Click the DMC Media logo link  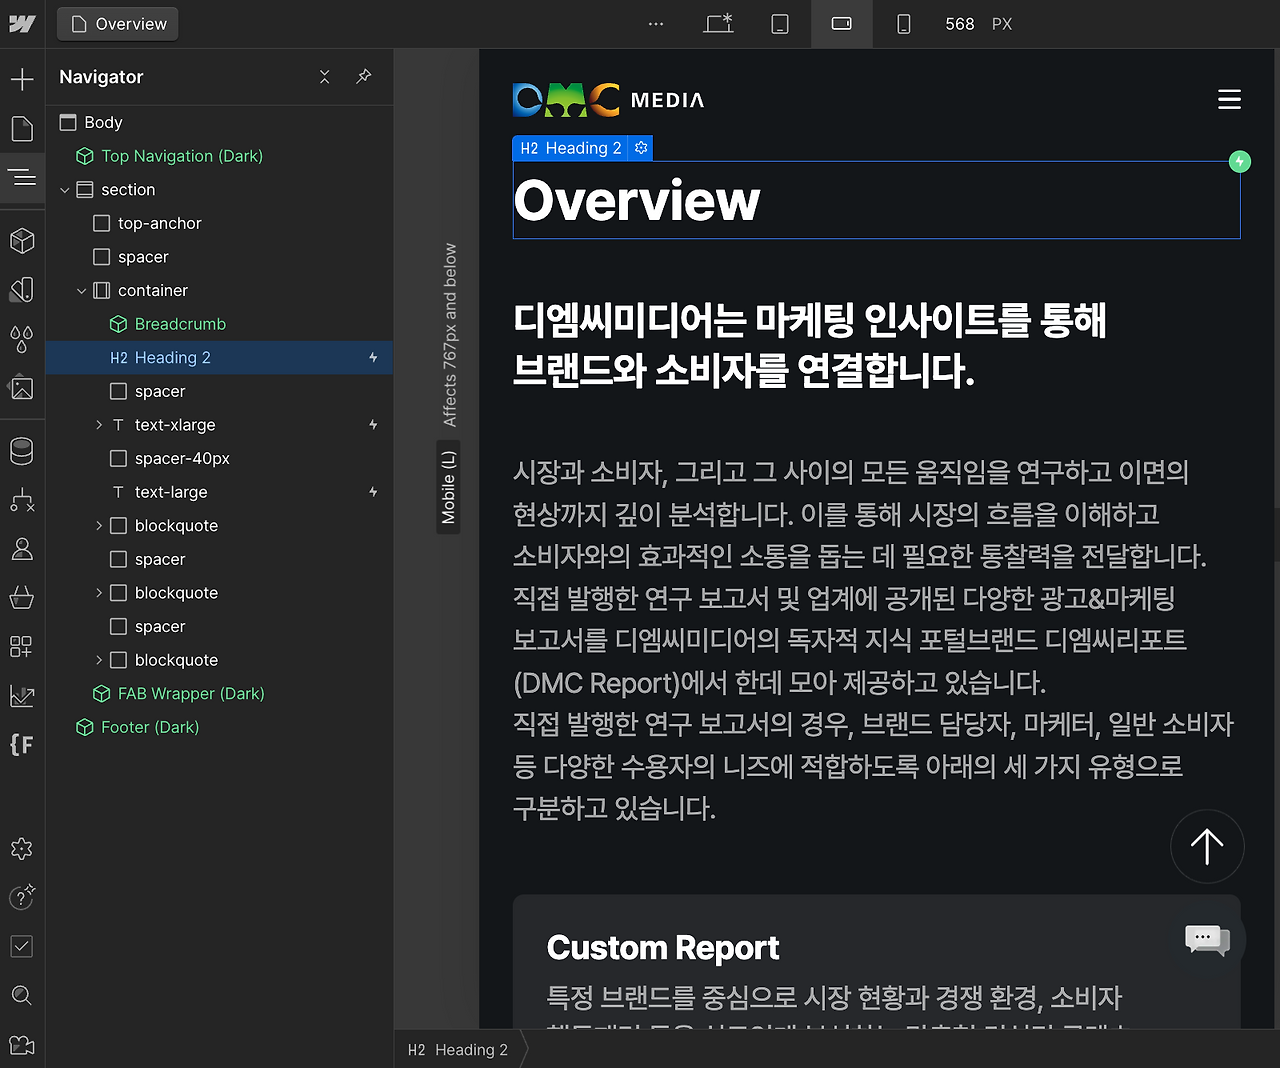[608, 99]
